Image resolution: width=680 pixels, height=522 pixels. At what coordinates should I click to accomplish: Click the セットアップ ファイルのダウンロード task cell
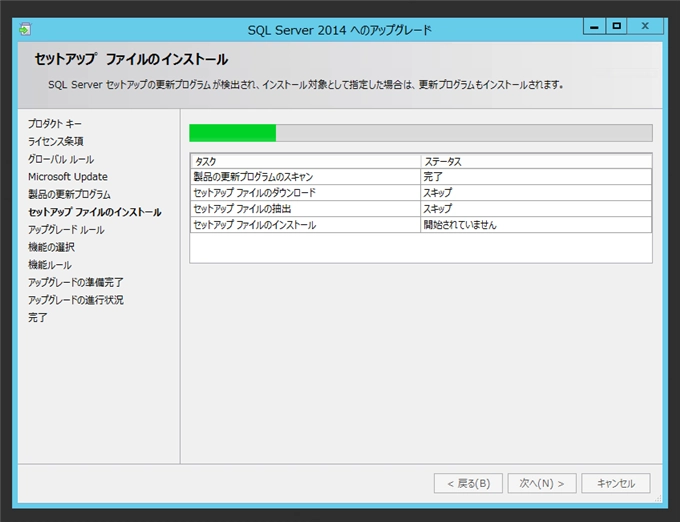305,193
